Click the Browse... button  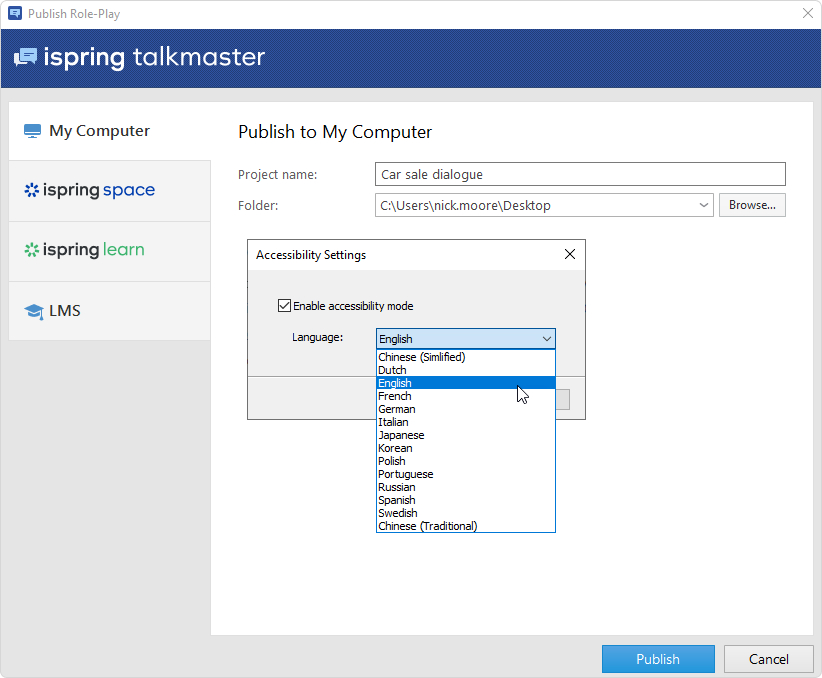pos(752,205)
